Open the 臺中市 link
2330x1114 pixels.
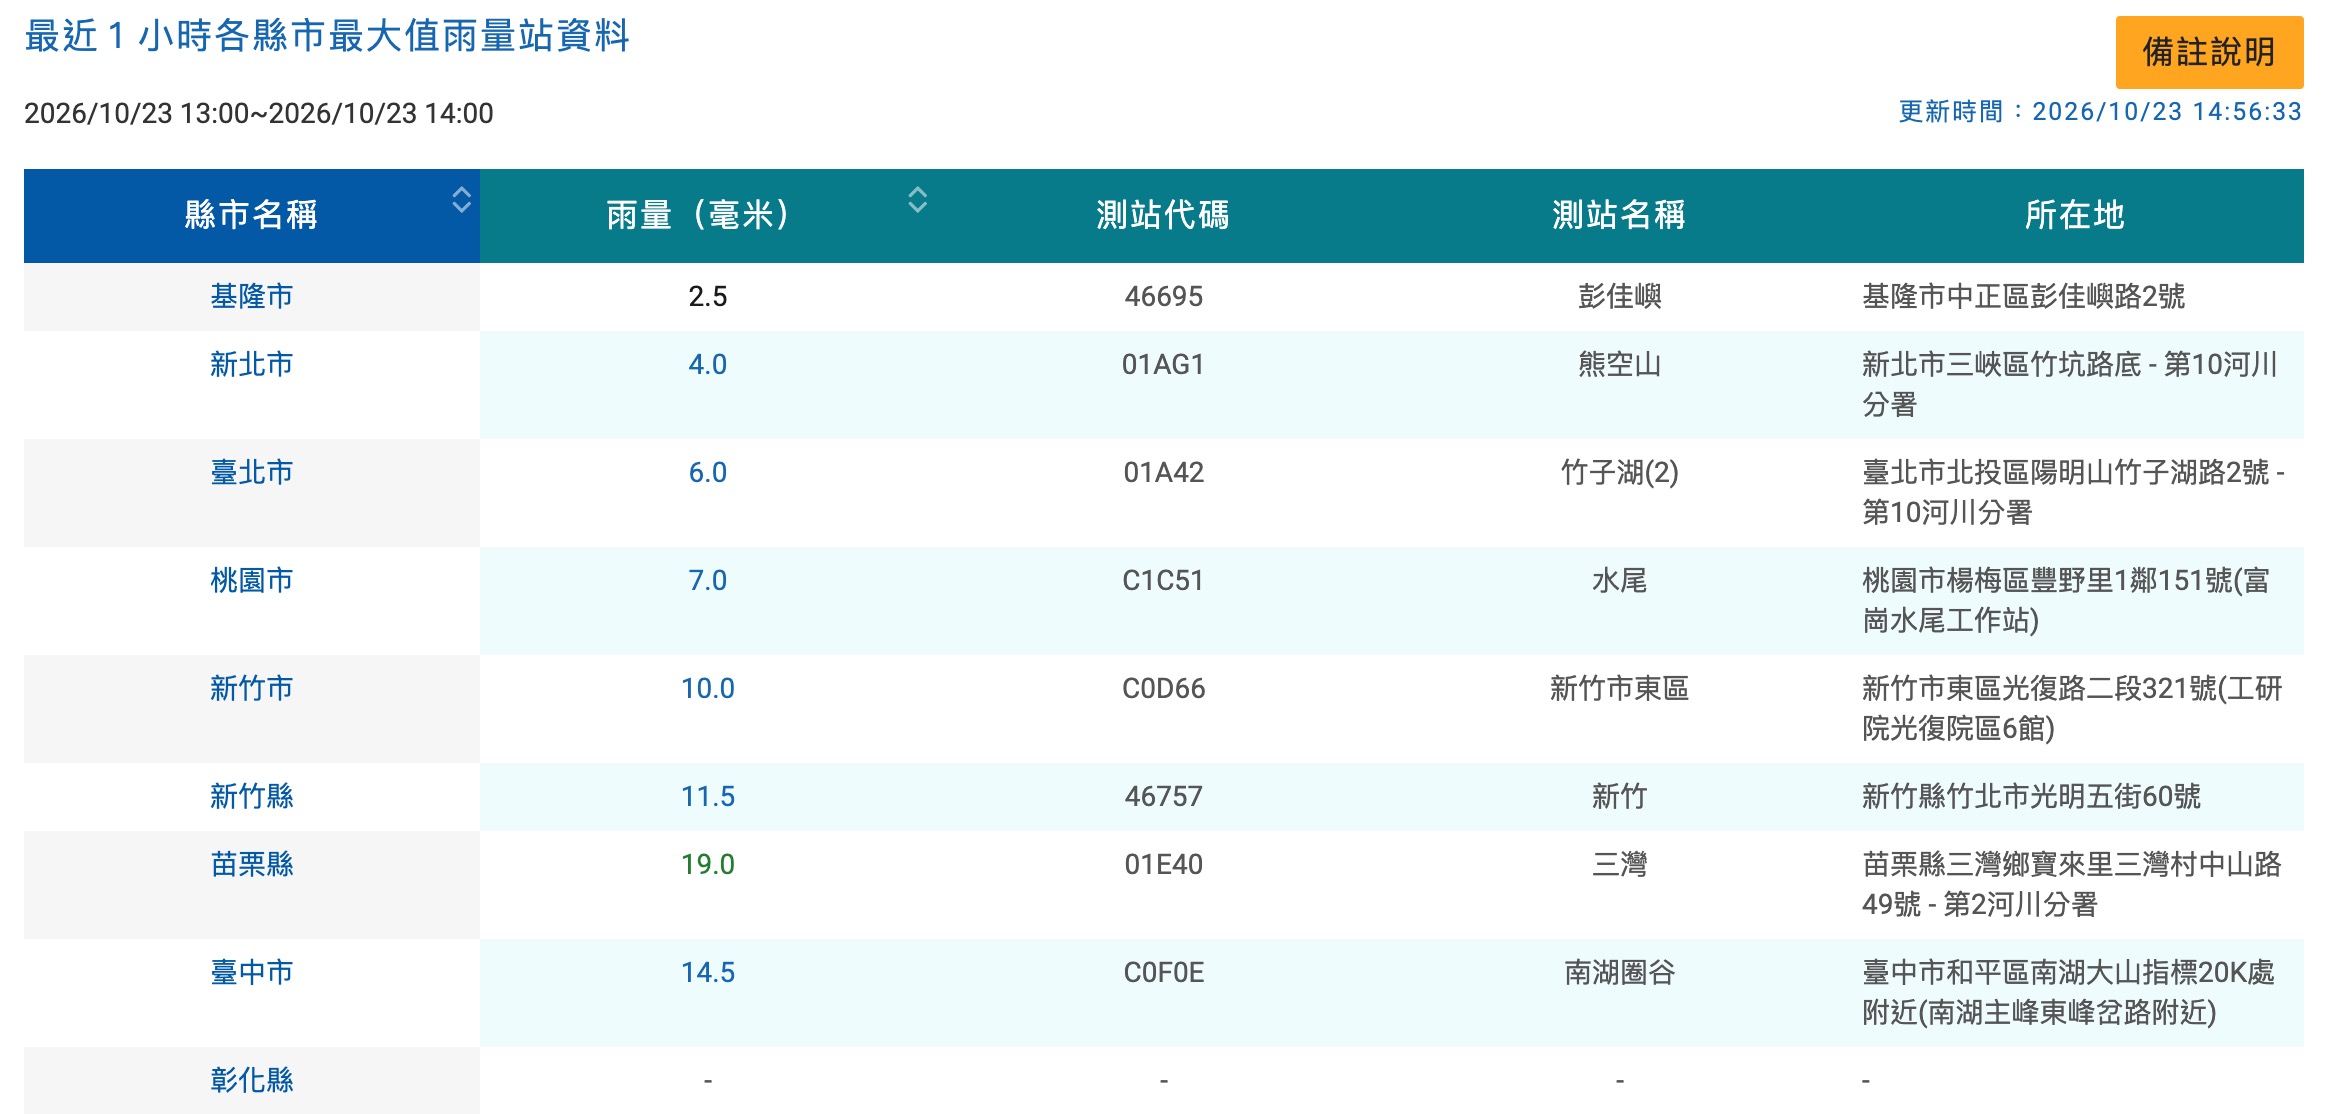252,972
